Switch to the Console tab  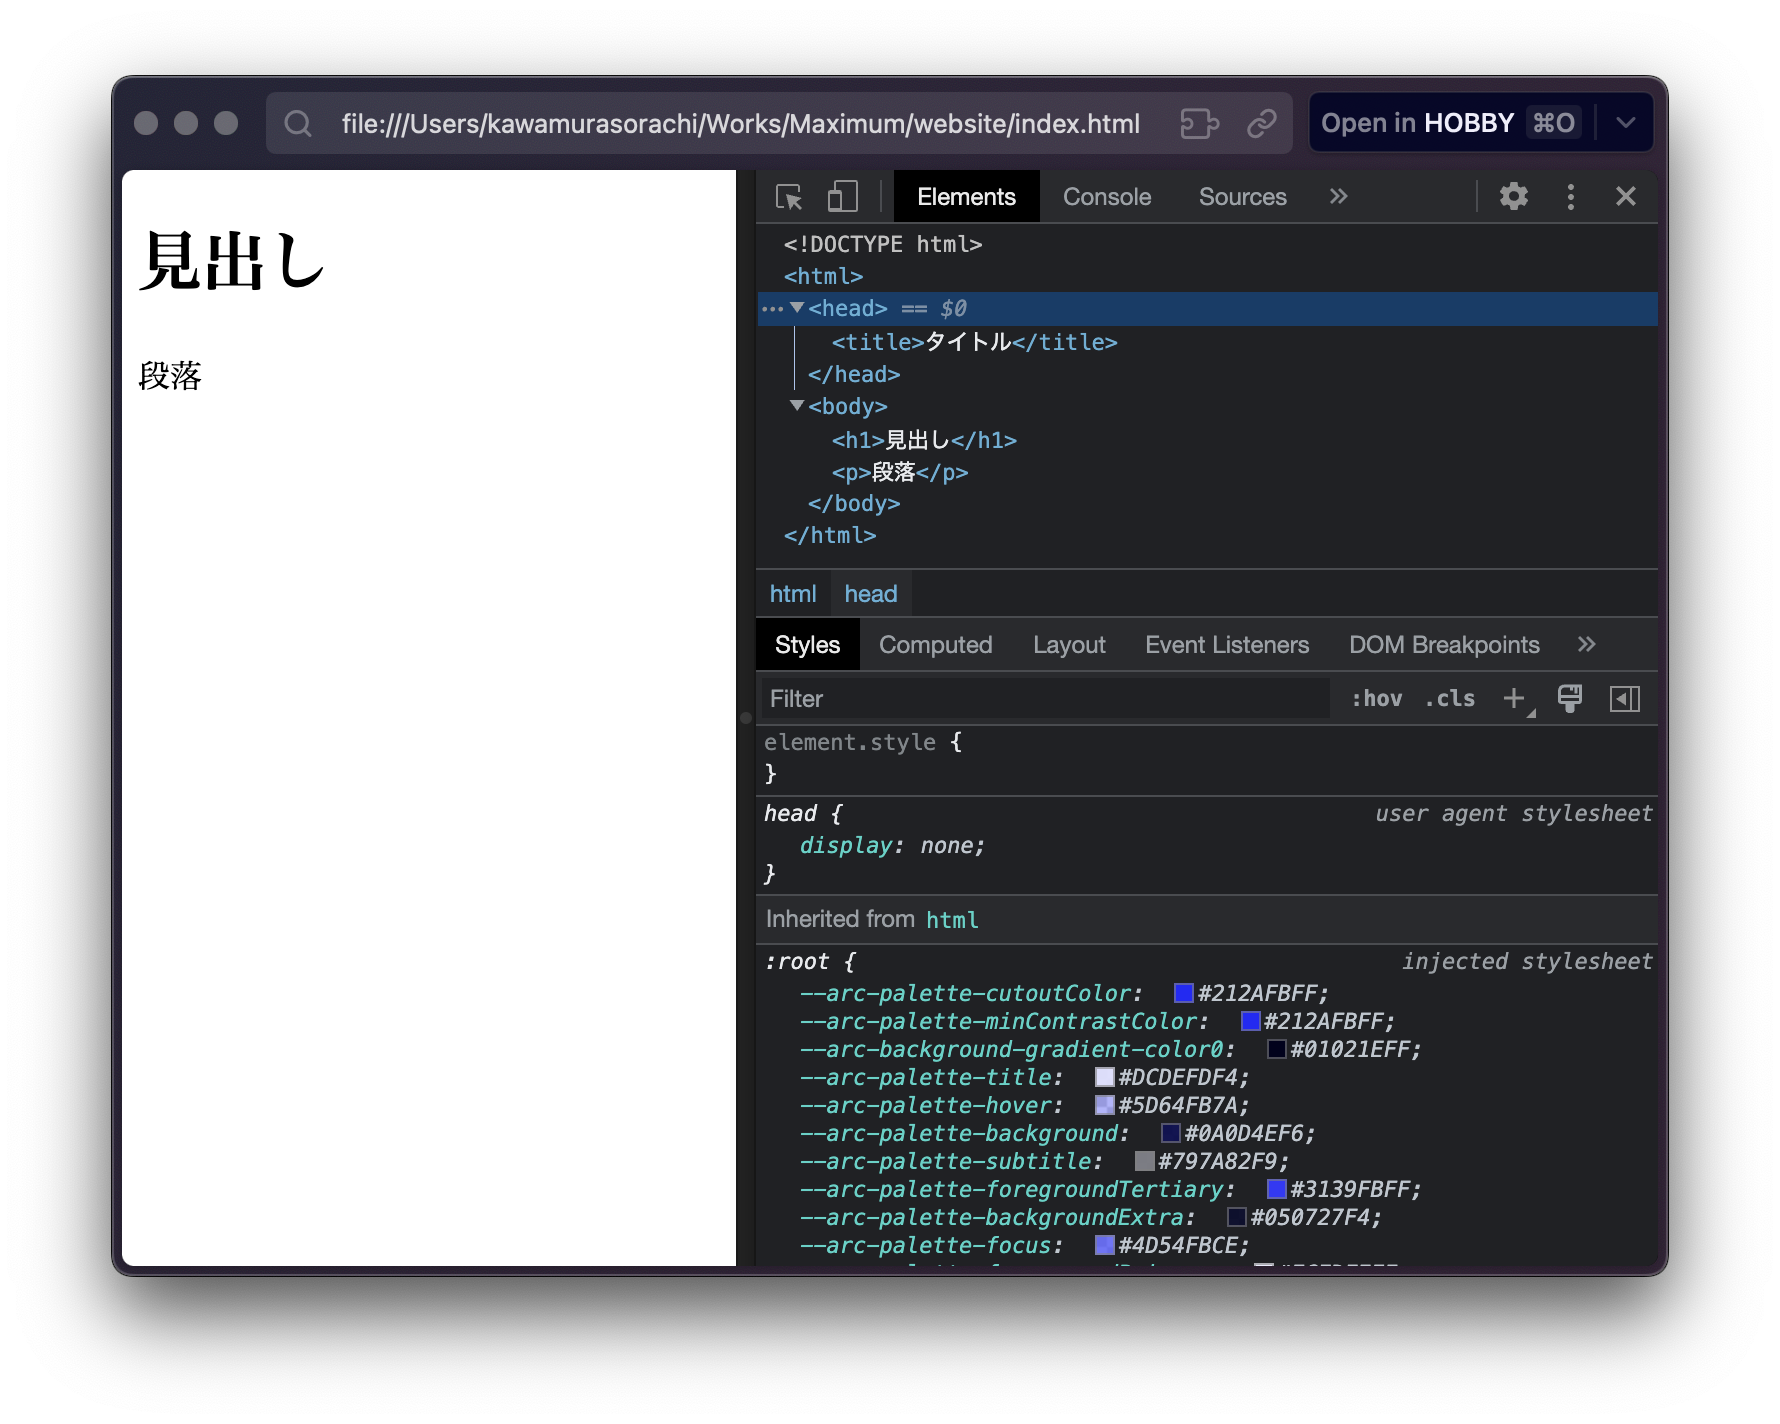point(1106,197)
